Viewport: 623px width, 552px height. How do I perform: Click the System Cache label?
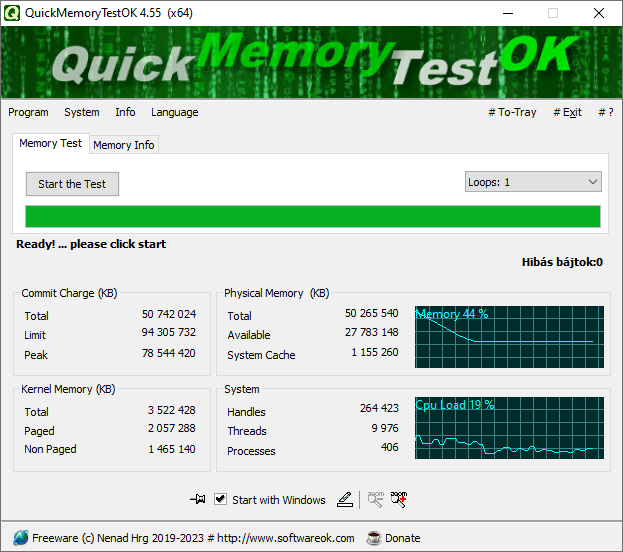pos(261,355)
